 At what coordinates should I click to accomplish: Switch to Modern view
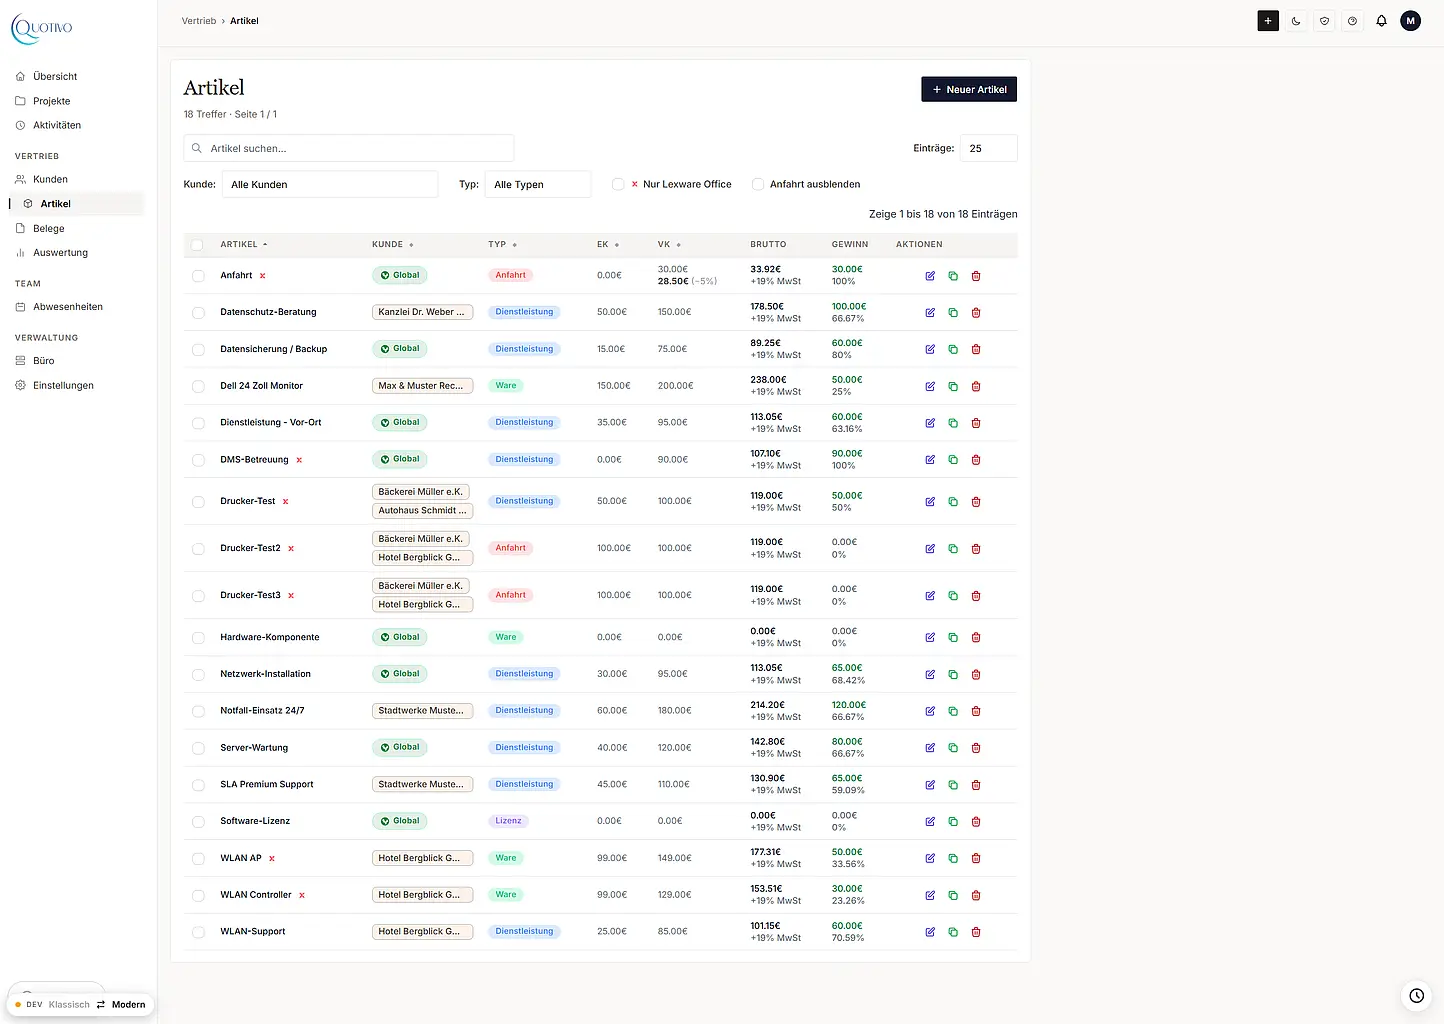pos(128,1004)
